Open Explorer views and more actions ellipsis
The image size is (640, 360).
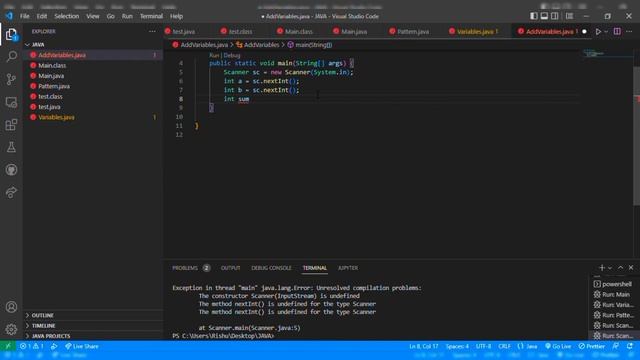[x=152, y=31]
